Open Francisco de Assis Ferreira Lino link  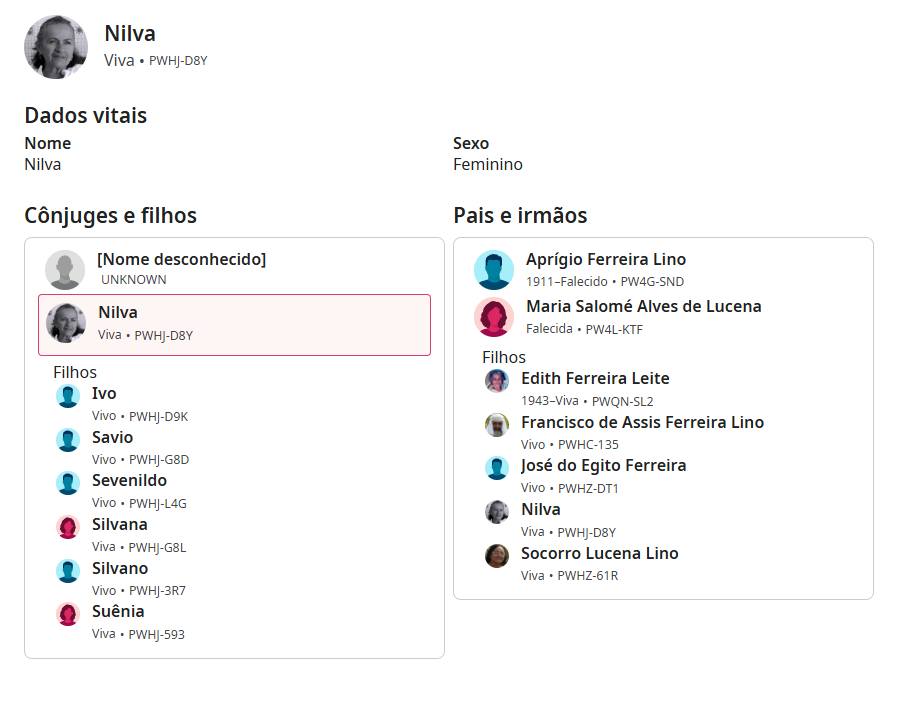click(x=642, y=422)
